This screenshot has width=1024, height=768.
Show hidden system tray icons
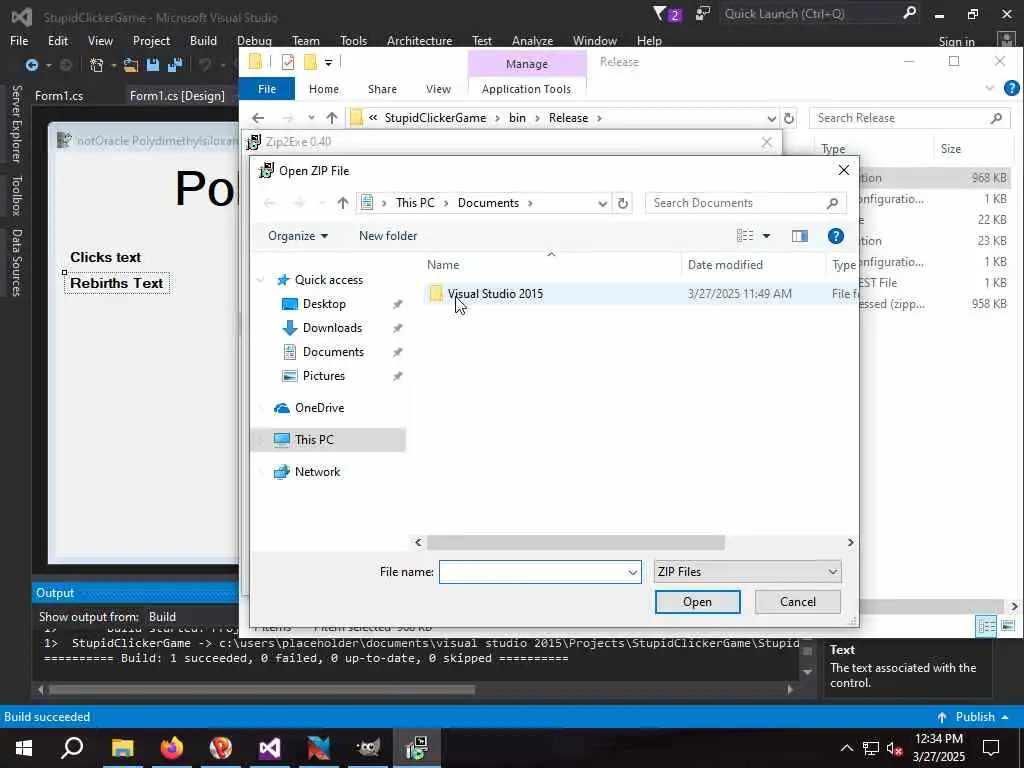[x=846, y=748]
